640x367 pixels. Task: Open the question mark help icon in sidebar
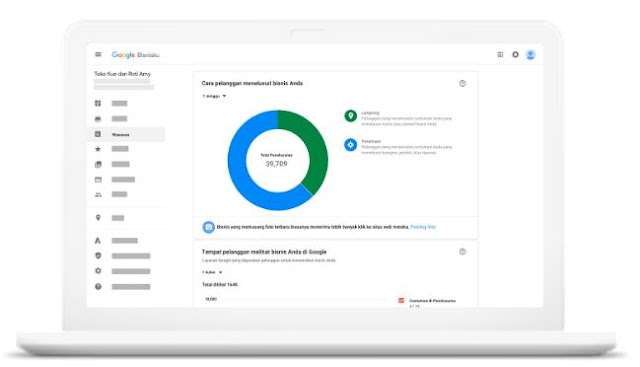pyautogui.click(x=98, y=287)
